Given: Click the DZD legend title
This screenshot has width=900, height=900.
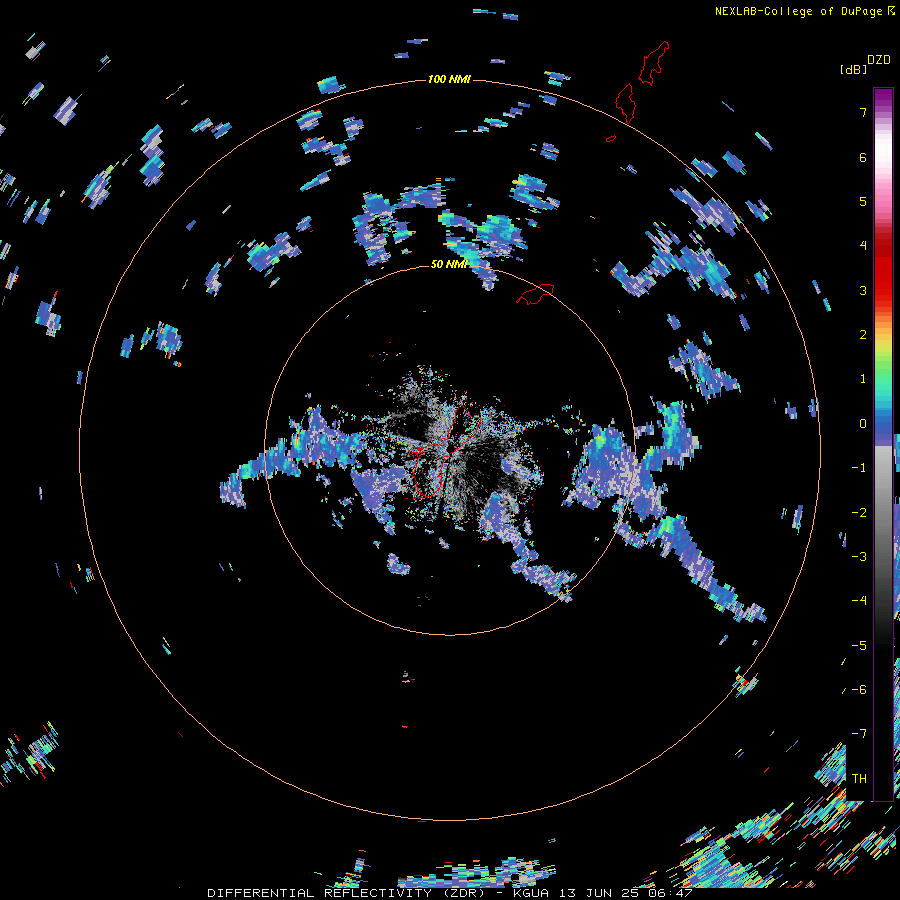Looking at the screenshot, I should pyautogui.click(x=879, y=60).
